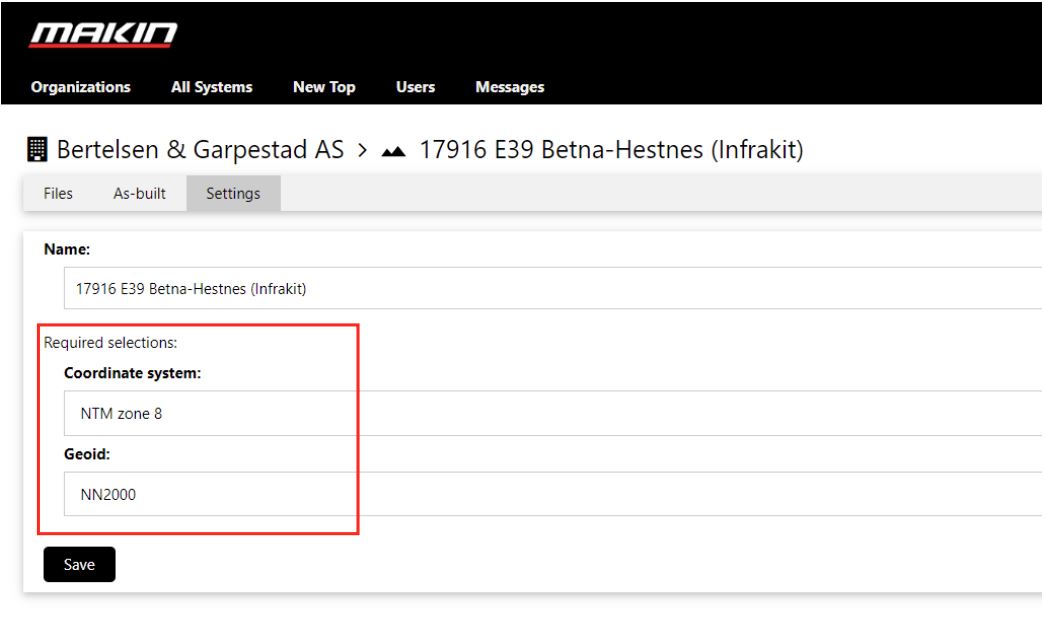This screenshot has width=1045, height=635.
Task: Click the building icon before the organization name
Action: tap(37, 151)
